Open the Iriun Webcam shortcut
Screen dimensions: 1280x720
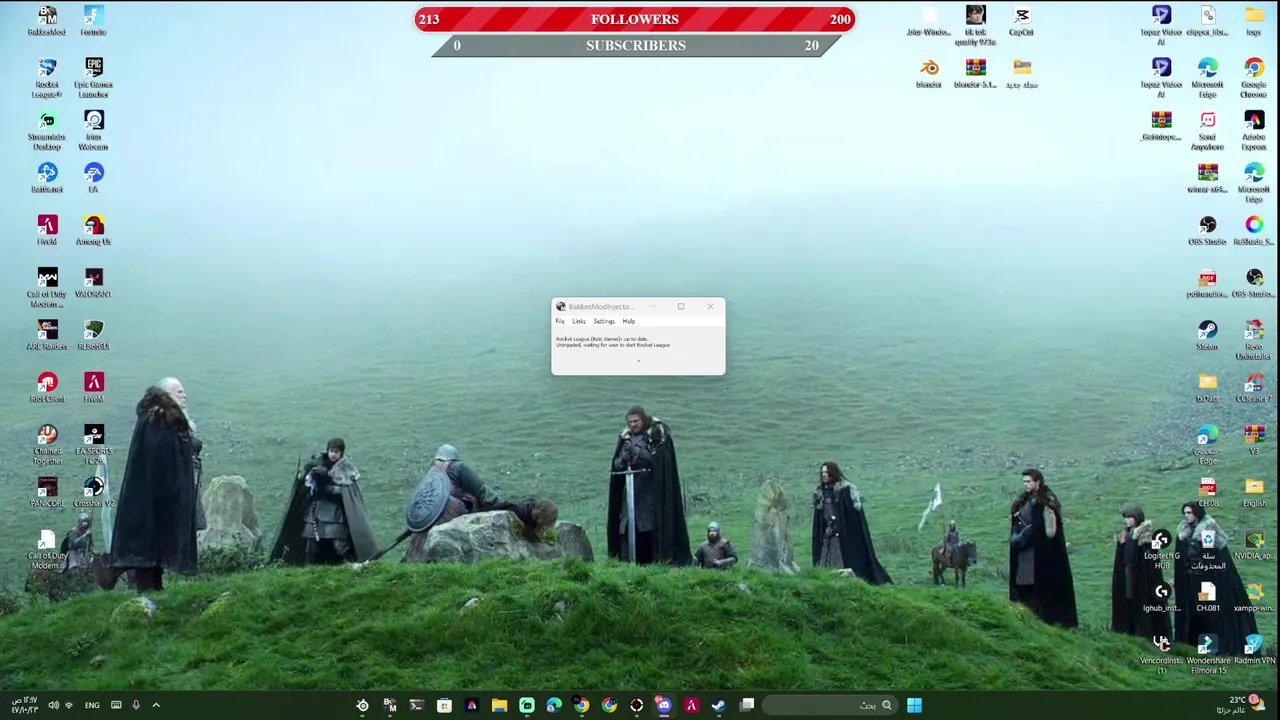93,130
